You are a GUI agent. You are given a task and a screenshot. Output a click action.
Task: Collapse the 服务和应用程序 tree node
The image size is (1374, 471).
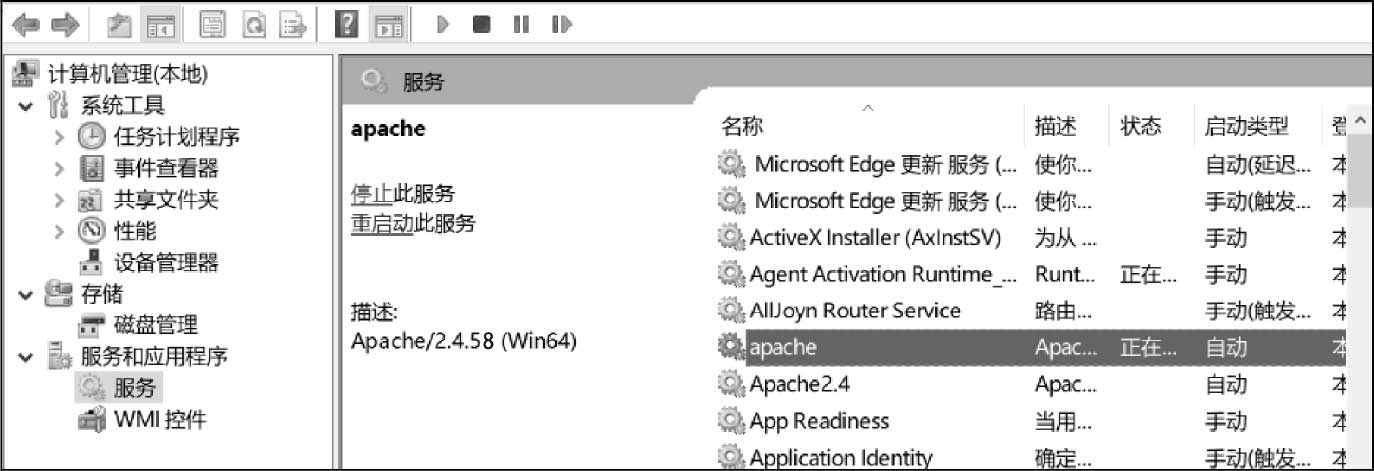[x=26, y=357]
